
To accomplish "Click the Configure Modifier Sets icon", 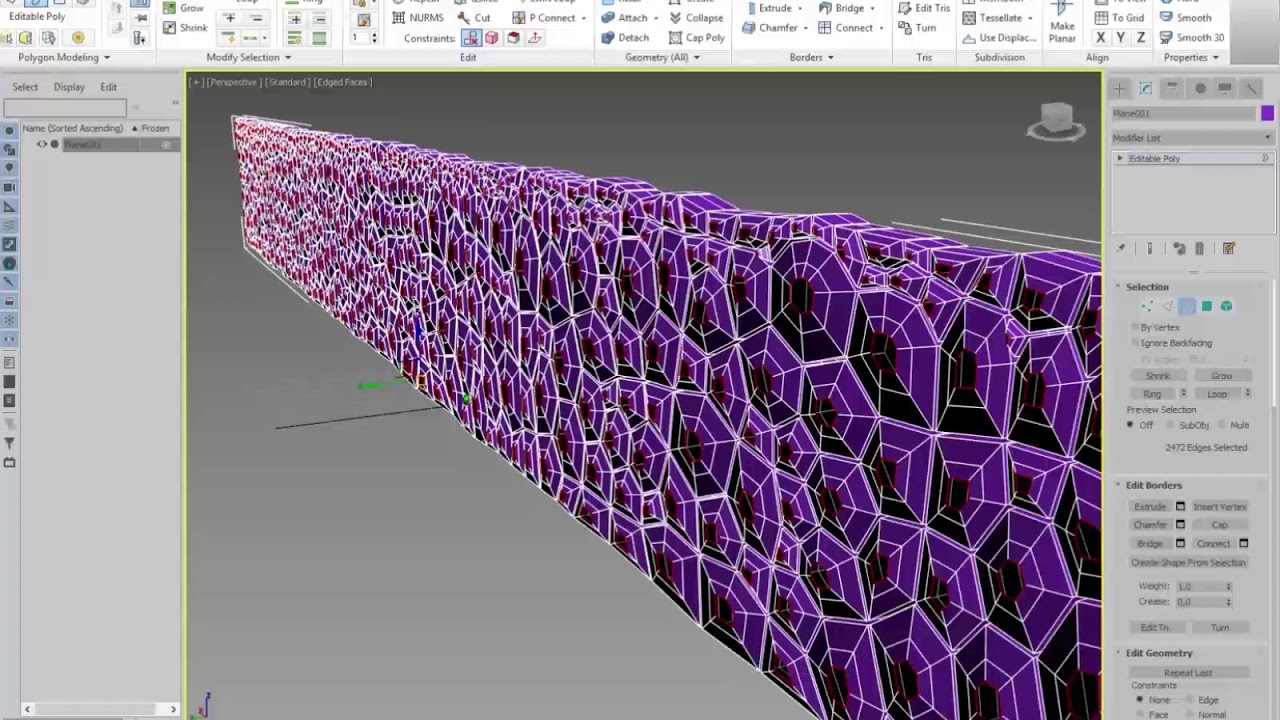I will (1229, 249).
